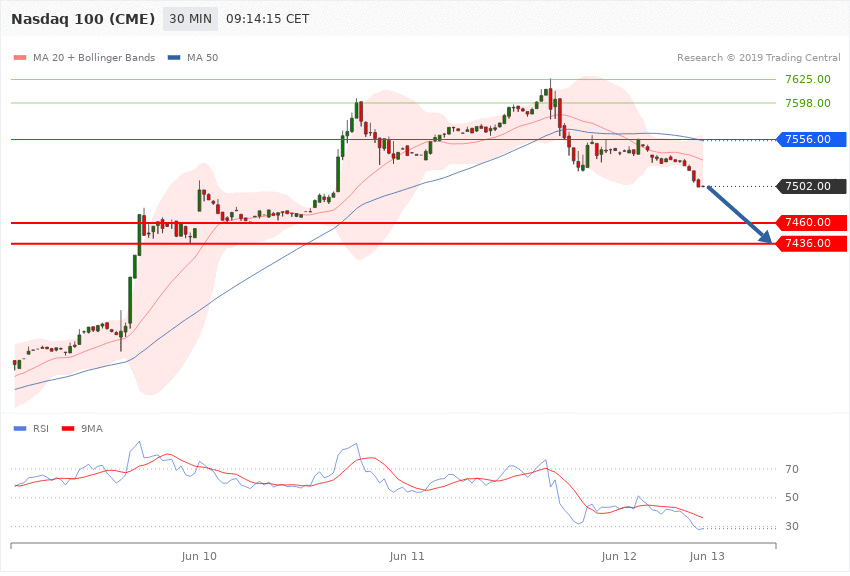The width and height of the screenshot is (850, 576).
Task: Click the 9MA legend label
Action: (x=92, y=429)
